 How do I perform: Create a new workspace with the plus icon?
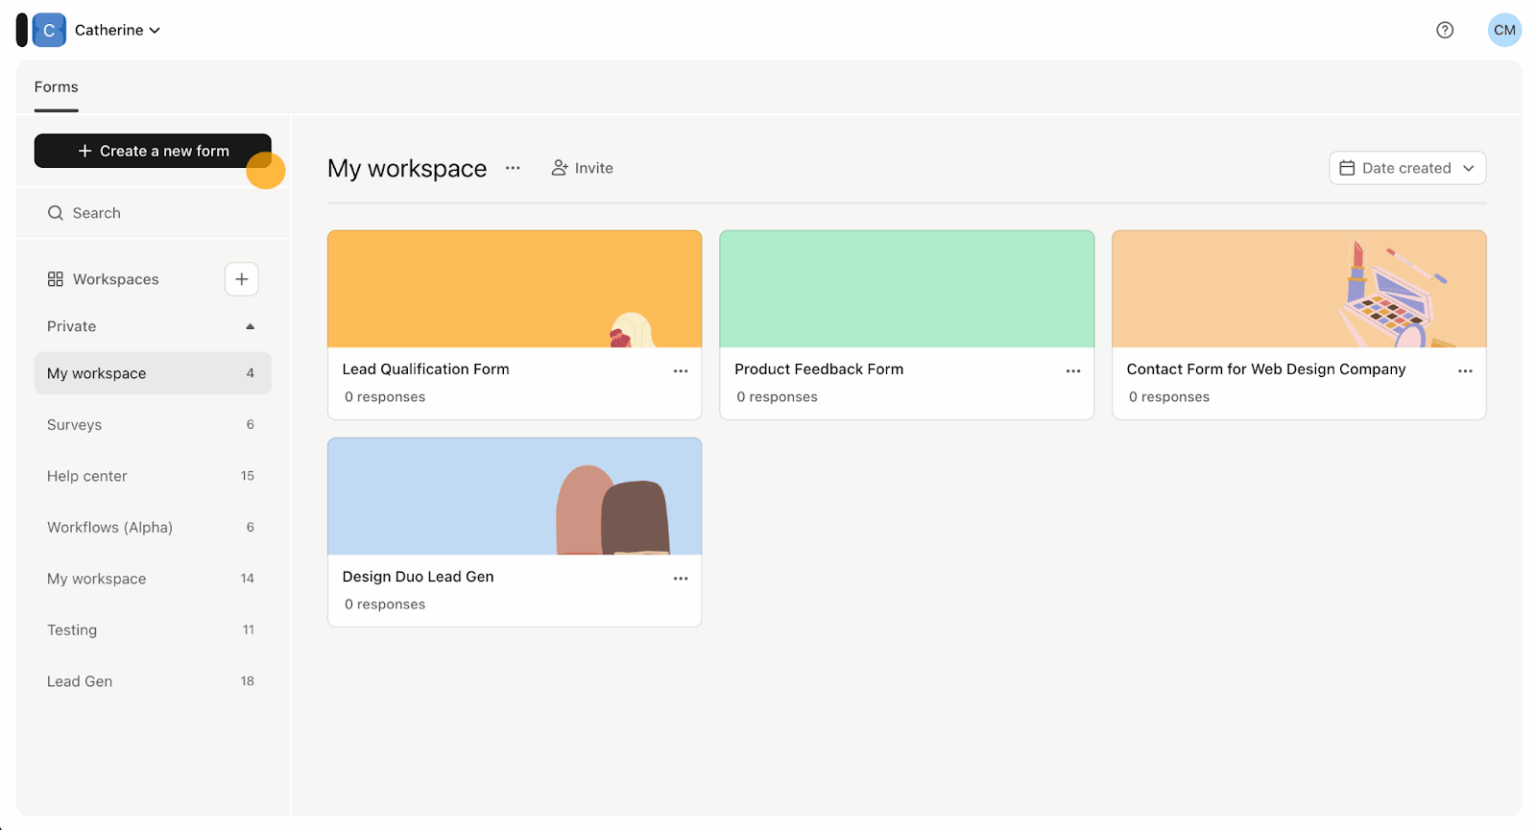pos(241,279)
